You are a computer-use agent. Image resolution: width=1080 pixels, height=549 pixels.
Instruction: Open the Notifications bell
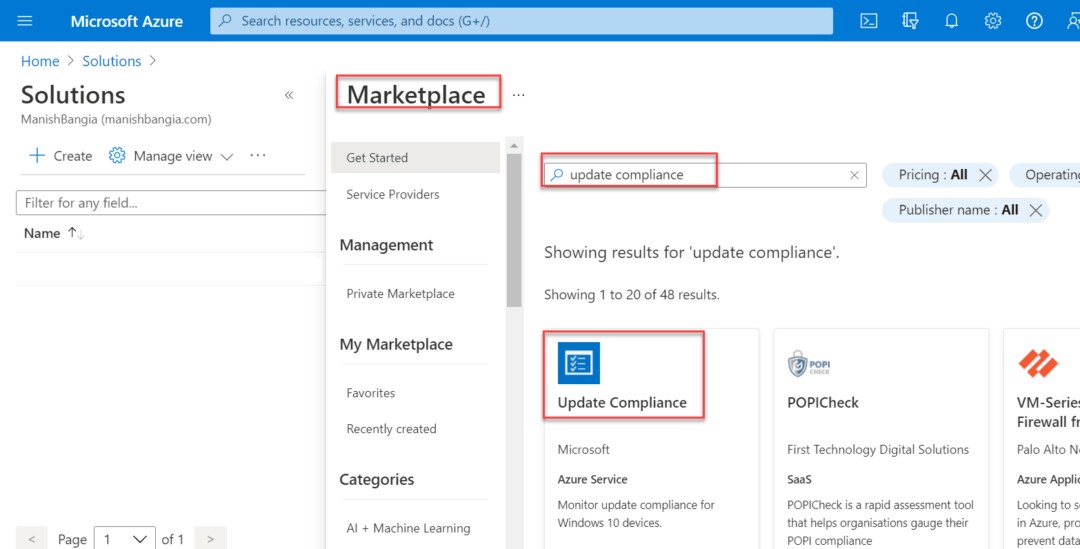951,21
